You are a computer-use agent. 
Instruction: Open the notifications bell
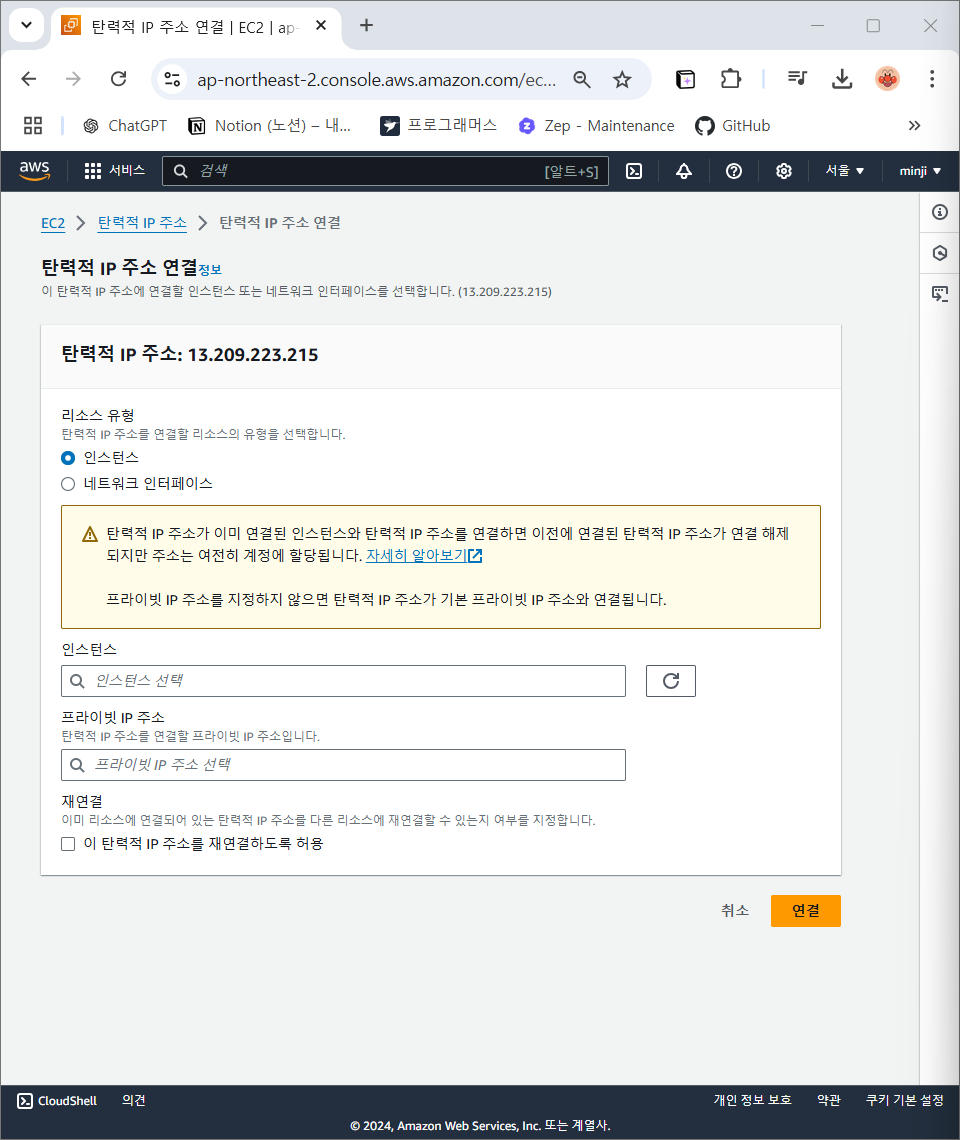(684, 171)
